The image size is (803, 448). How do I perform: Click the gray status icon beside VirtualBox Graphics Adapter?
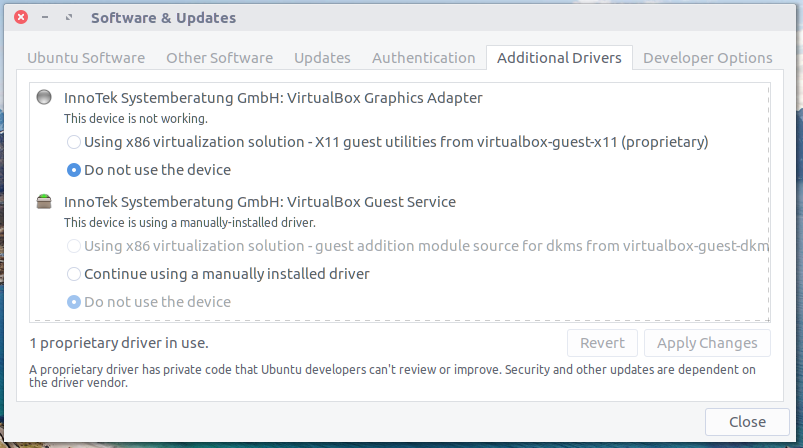coord(44,97)
